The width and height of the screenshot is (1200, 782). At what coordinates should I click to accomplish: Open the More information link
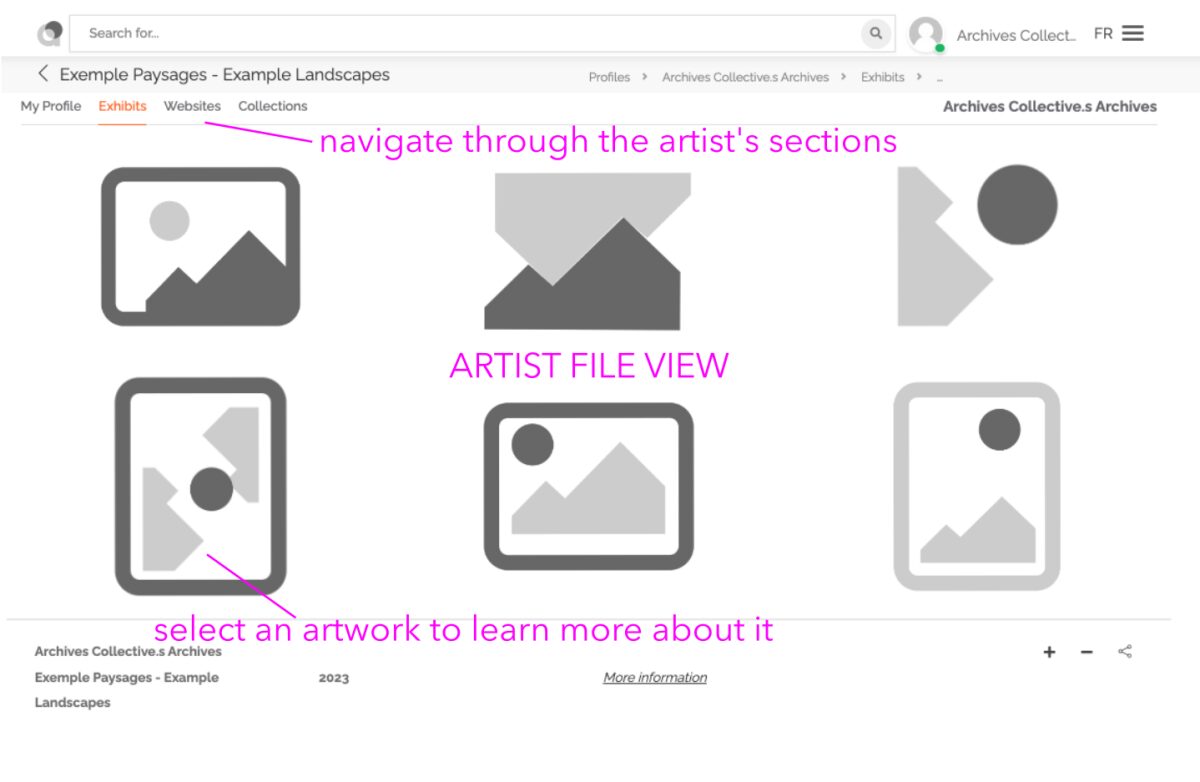coord(654,677)
